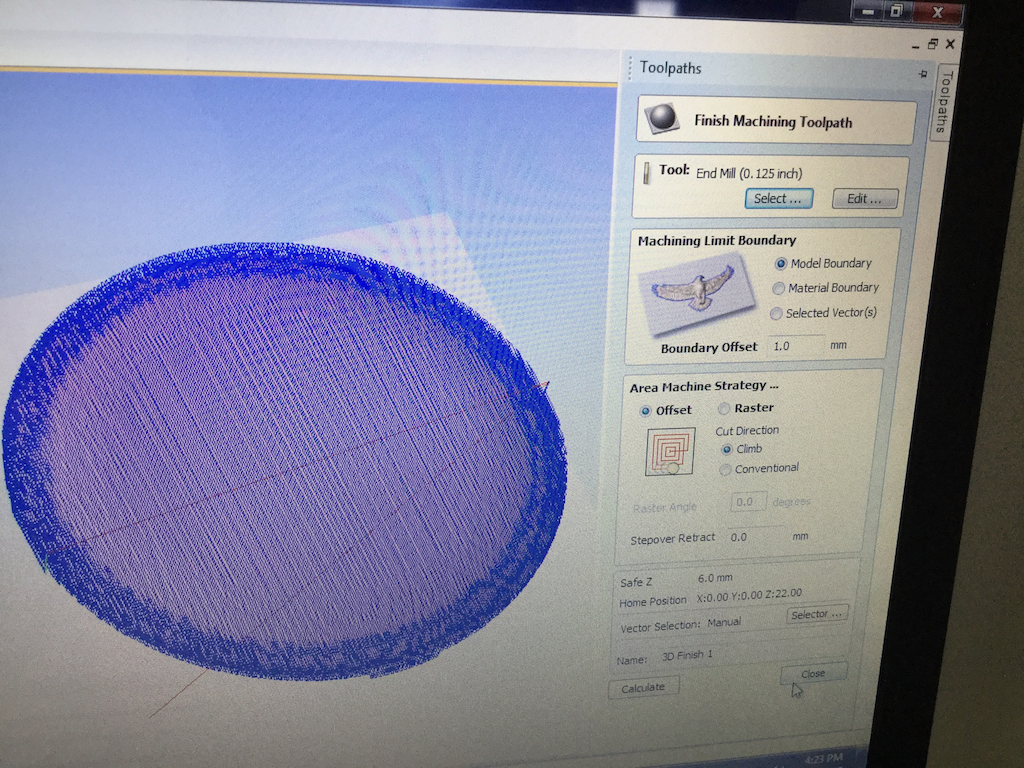Viewport: 1024px width, 768px height.
Task: Click the pin icon in Toolpaths panel
Action: point(922,74)
